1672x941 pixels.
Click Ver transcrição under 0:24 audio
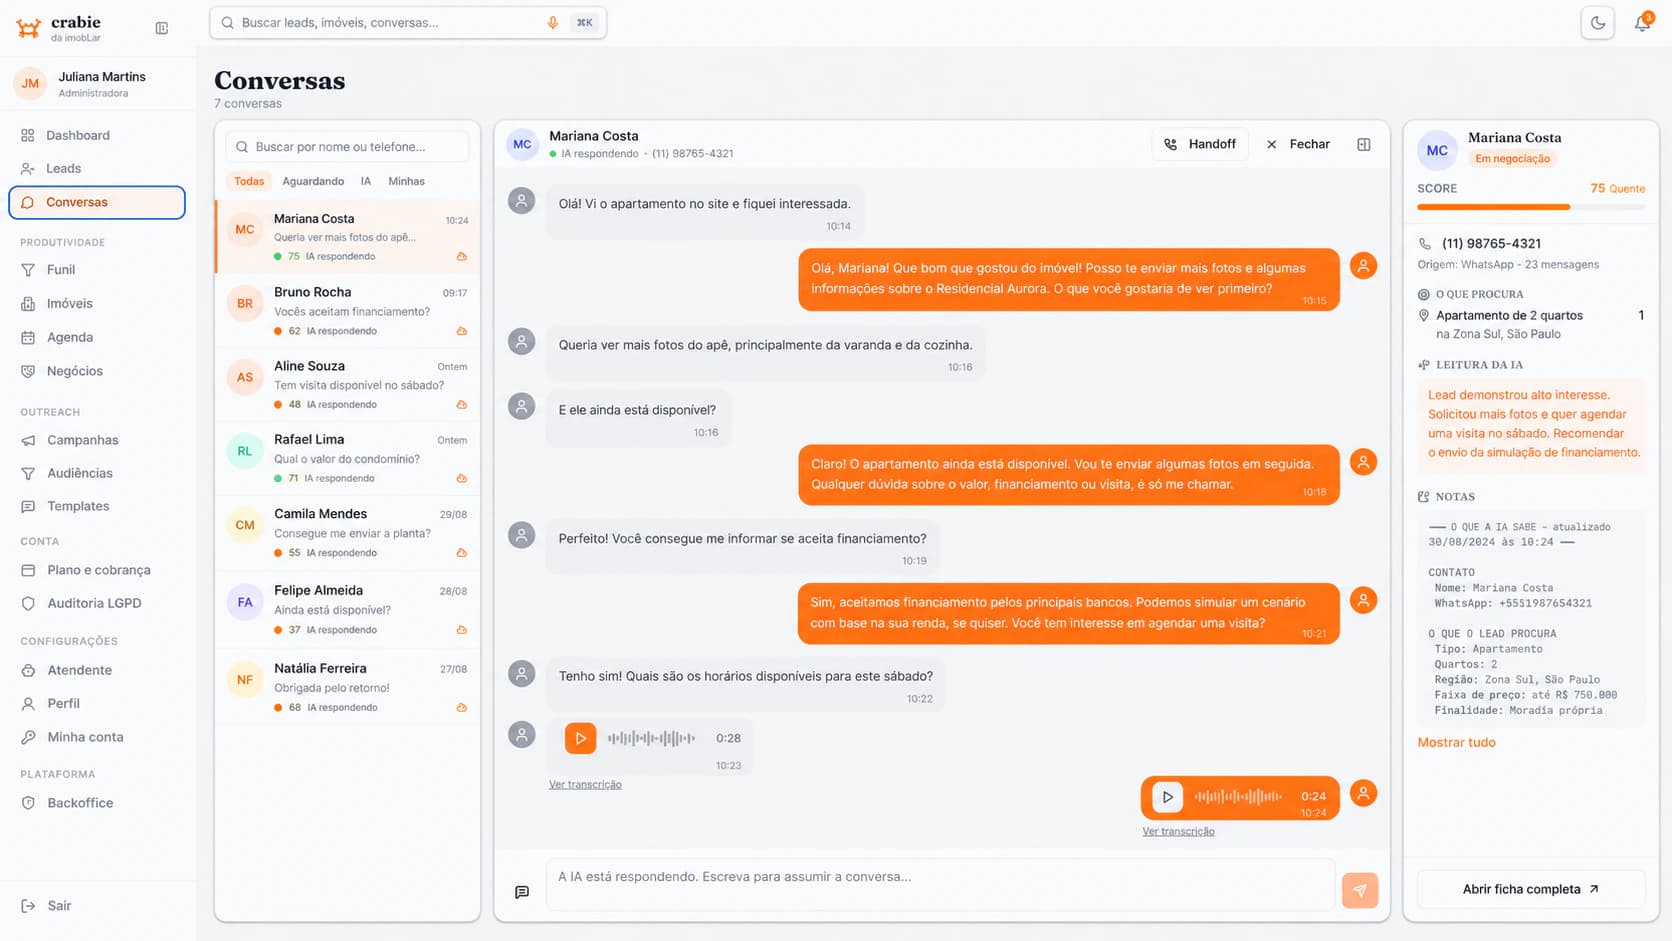(x=1178, y=832)
